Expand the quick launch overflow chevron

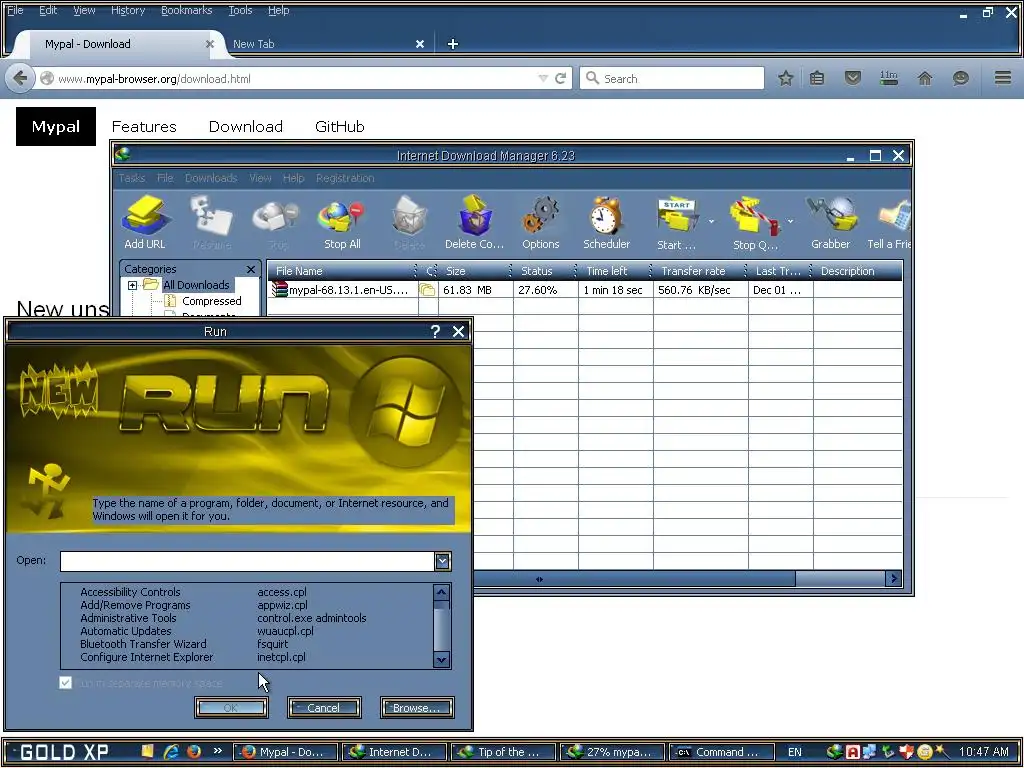[x=217, y=750]
